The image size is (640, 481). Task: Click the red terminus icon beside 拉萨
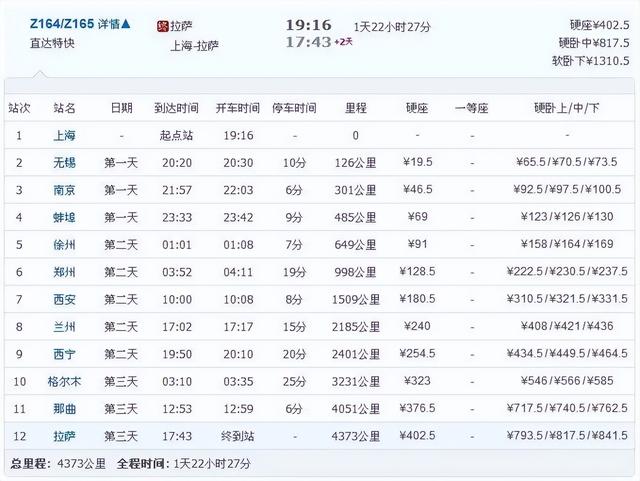pyautogui.click(x=163, y=26)
